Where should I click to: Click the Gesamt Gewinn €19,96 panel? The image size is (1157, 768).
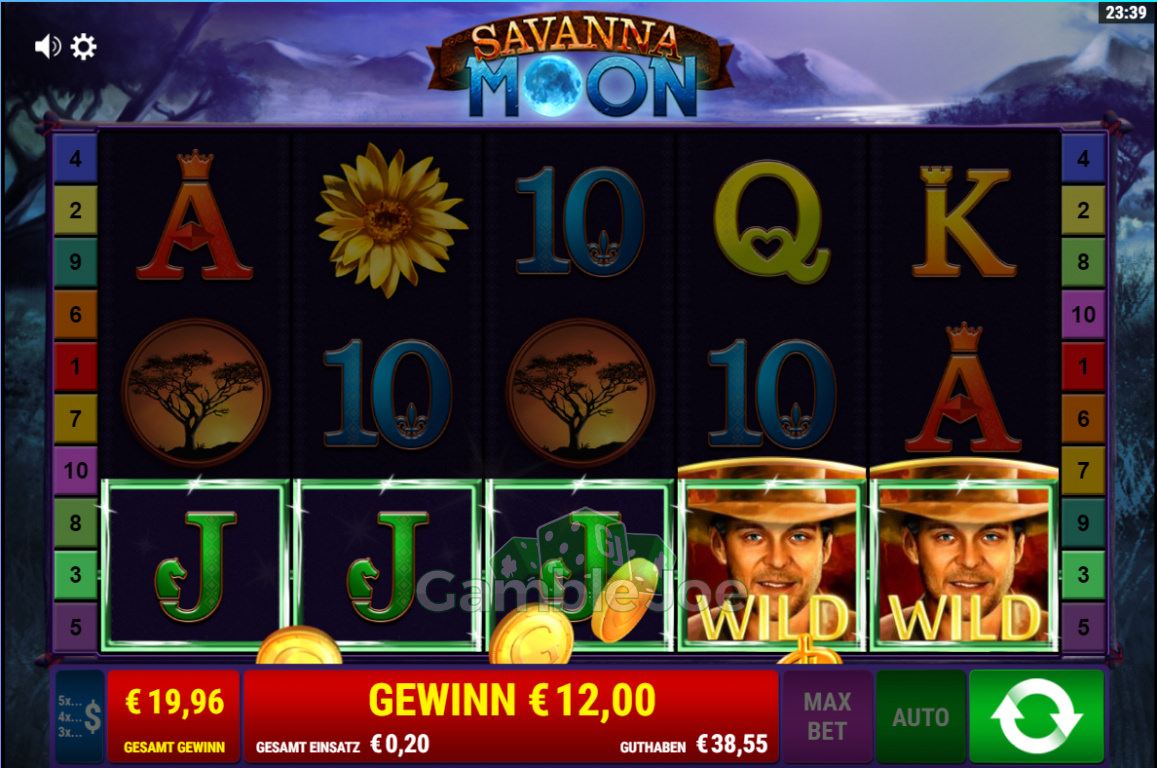coord(174,716)
